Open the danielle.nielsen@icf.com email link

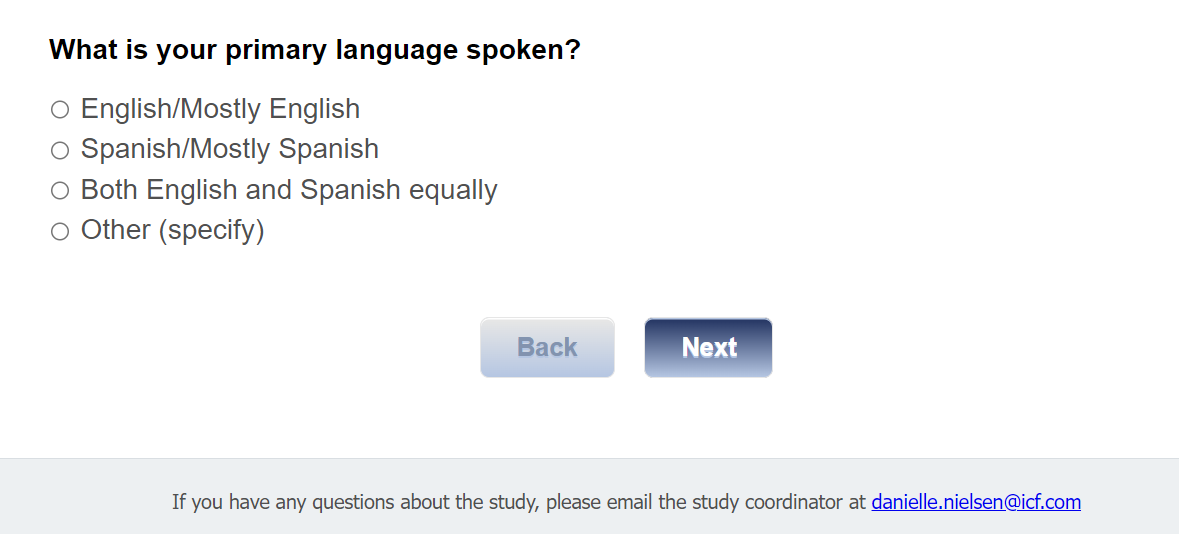pyautogui.click(x=976, y=502)
